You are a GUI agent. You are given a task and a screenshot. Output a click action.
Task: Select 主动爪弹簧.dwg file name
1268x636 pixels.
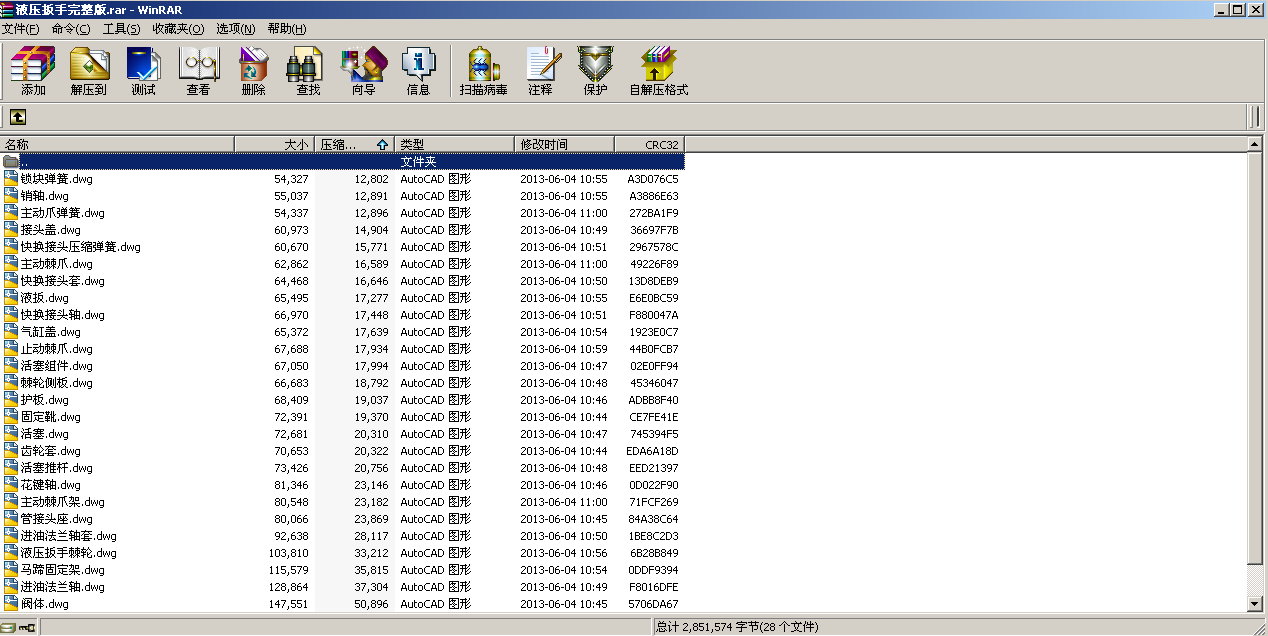coord(62,213)
